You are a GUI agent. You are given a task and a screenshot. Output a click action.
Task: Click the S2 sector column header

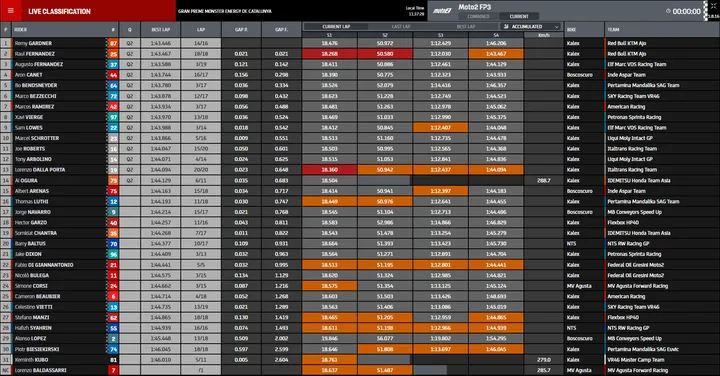click(385, 35)
